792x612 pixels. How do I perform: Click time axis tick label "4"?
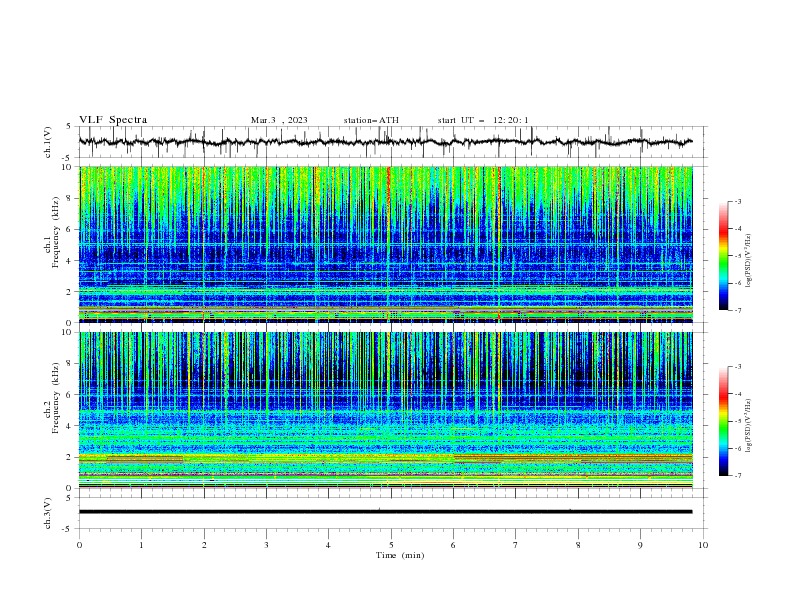[x=328, y=545]
